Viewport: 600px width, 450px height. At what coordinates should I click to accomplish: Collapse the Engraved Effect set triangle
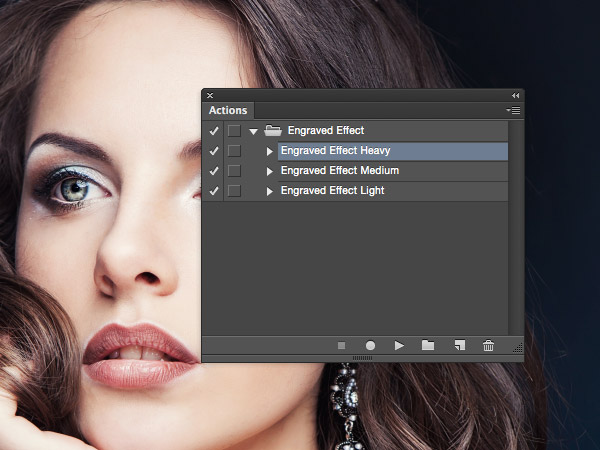tap(253, 132)
